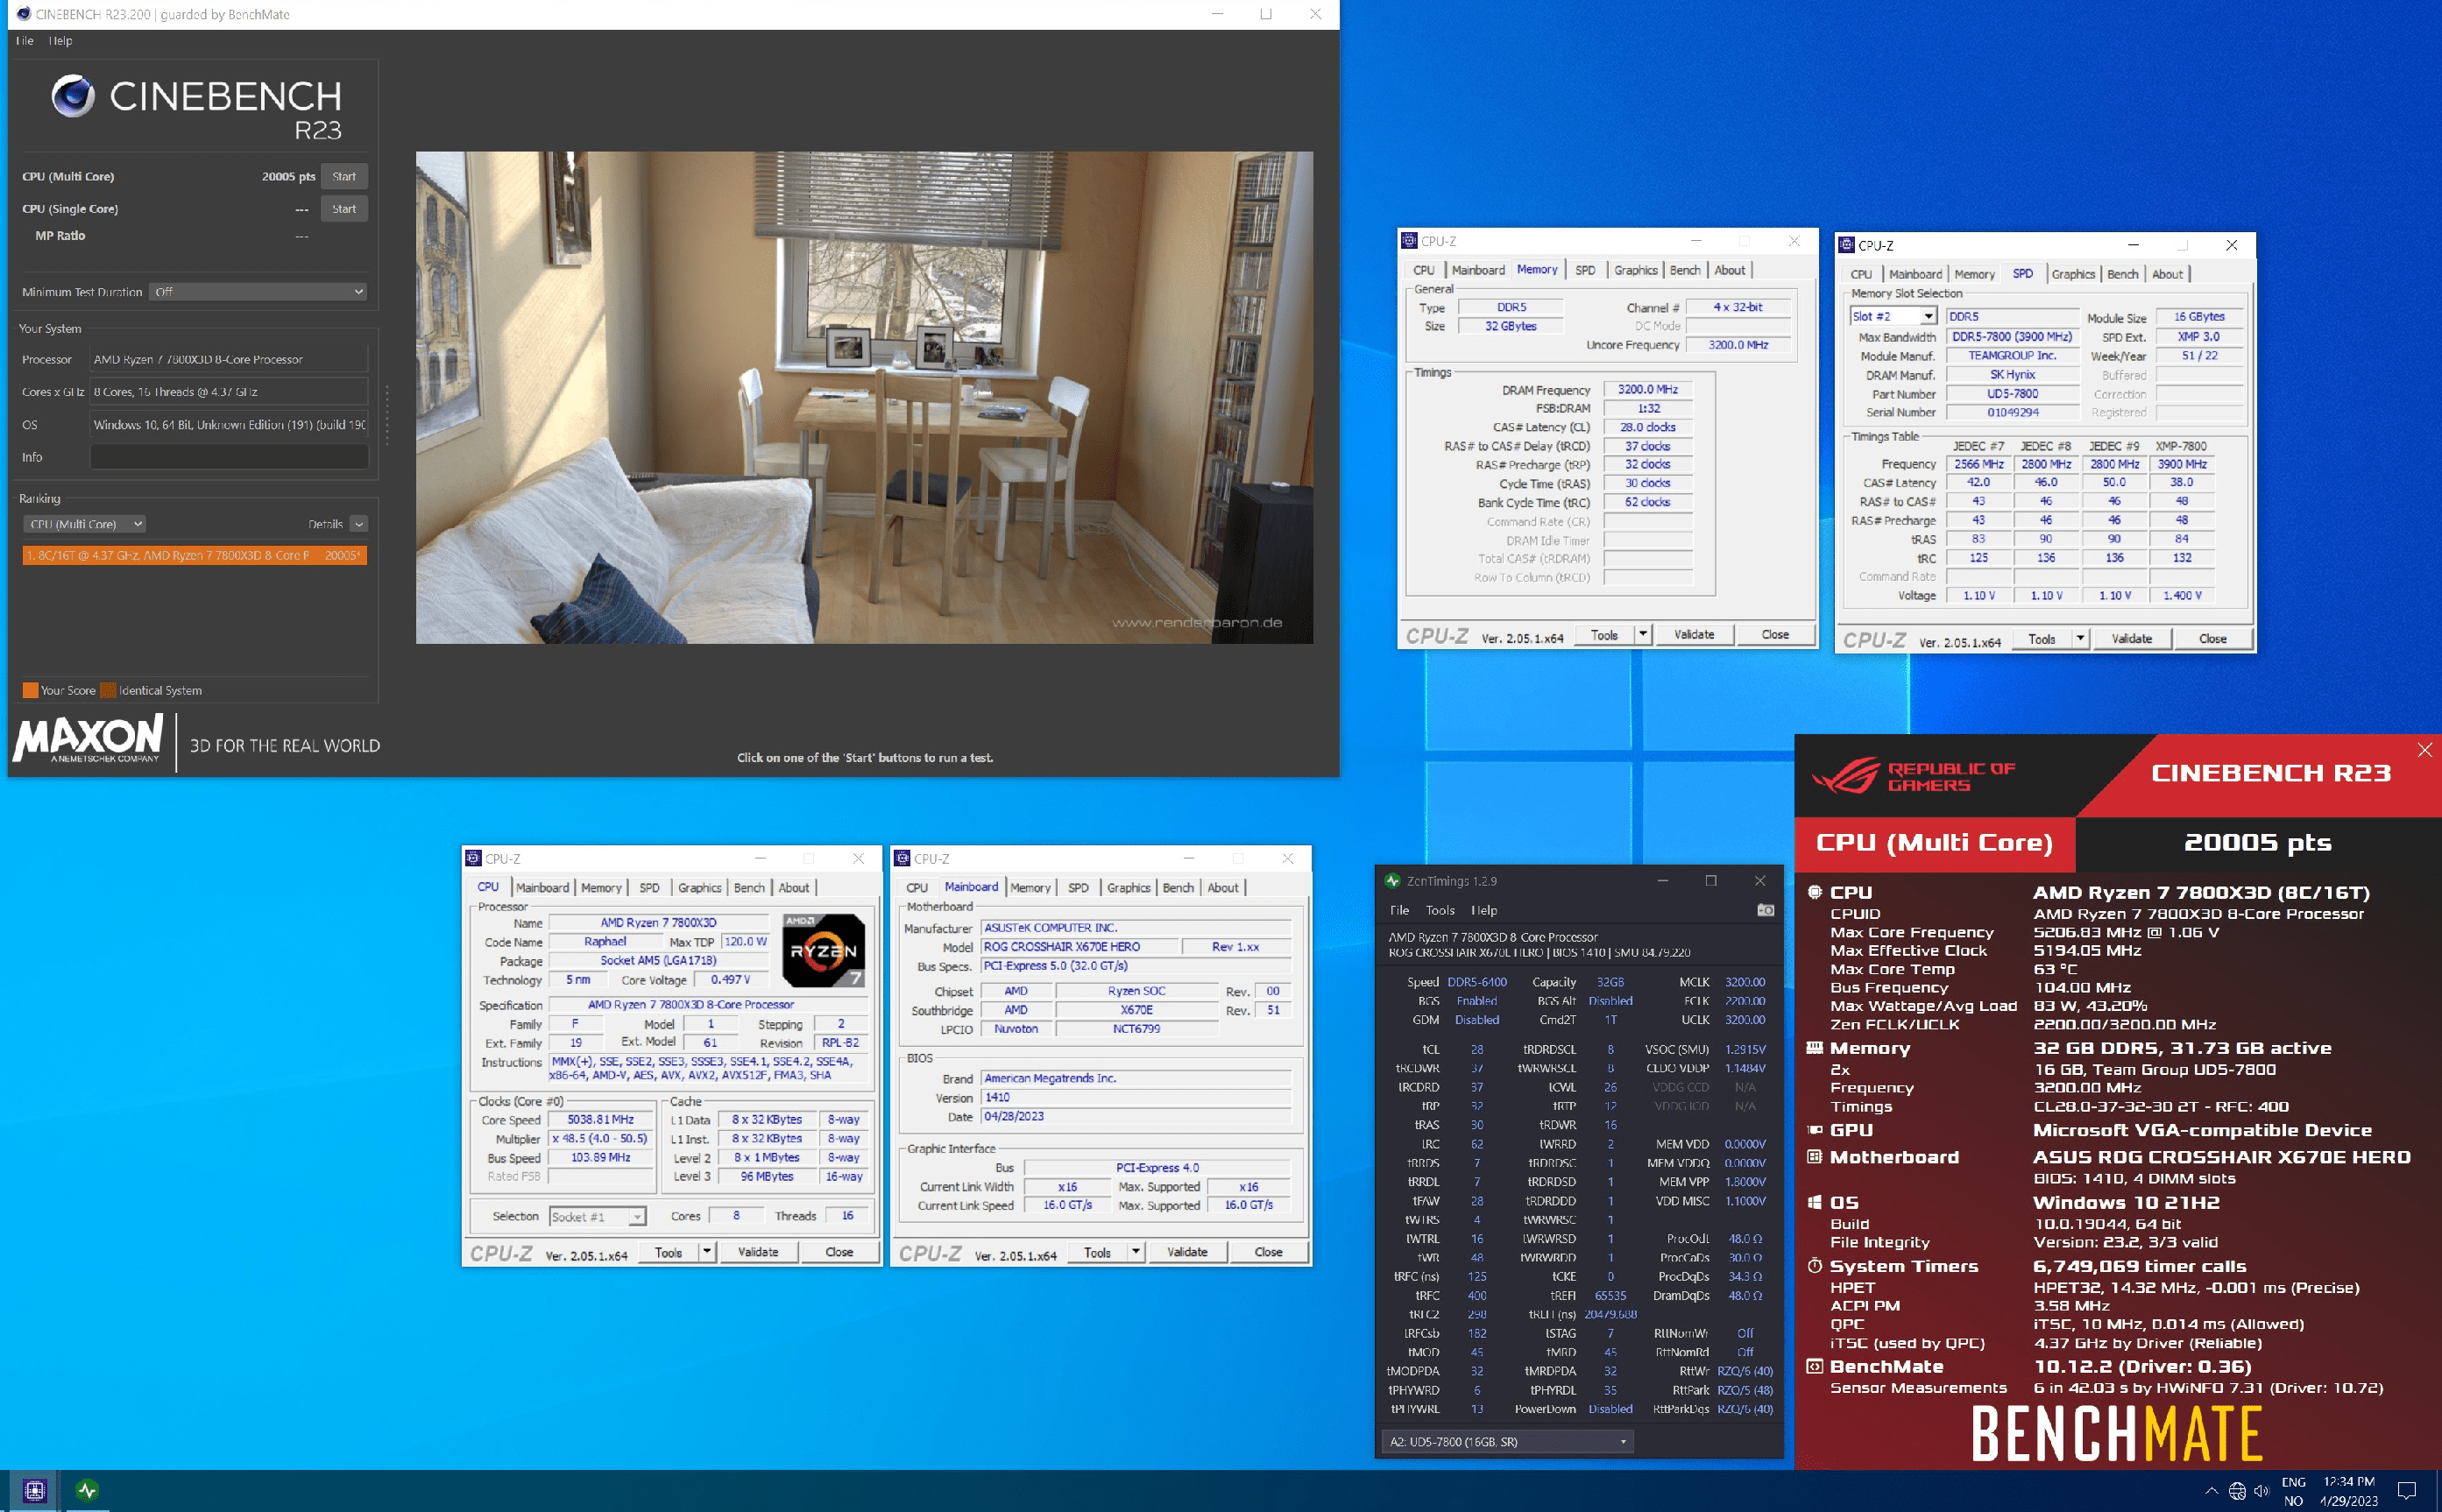Click the ZenTimings taskbar icon
The width and height of the screenshot is (2442, 1512).
click(87, 1490)
